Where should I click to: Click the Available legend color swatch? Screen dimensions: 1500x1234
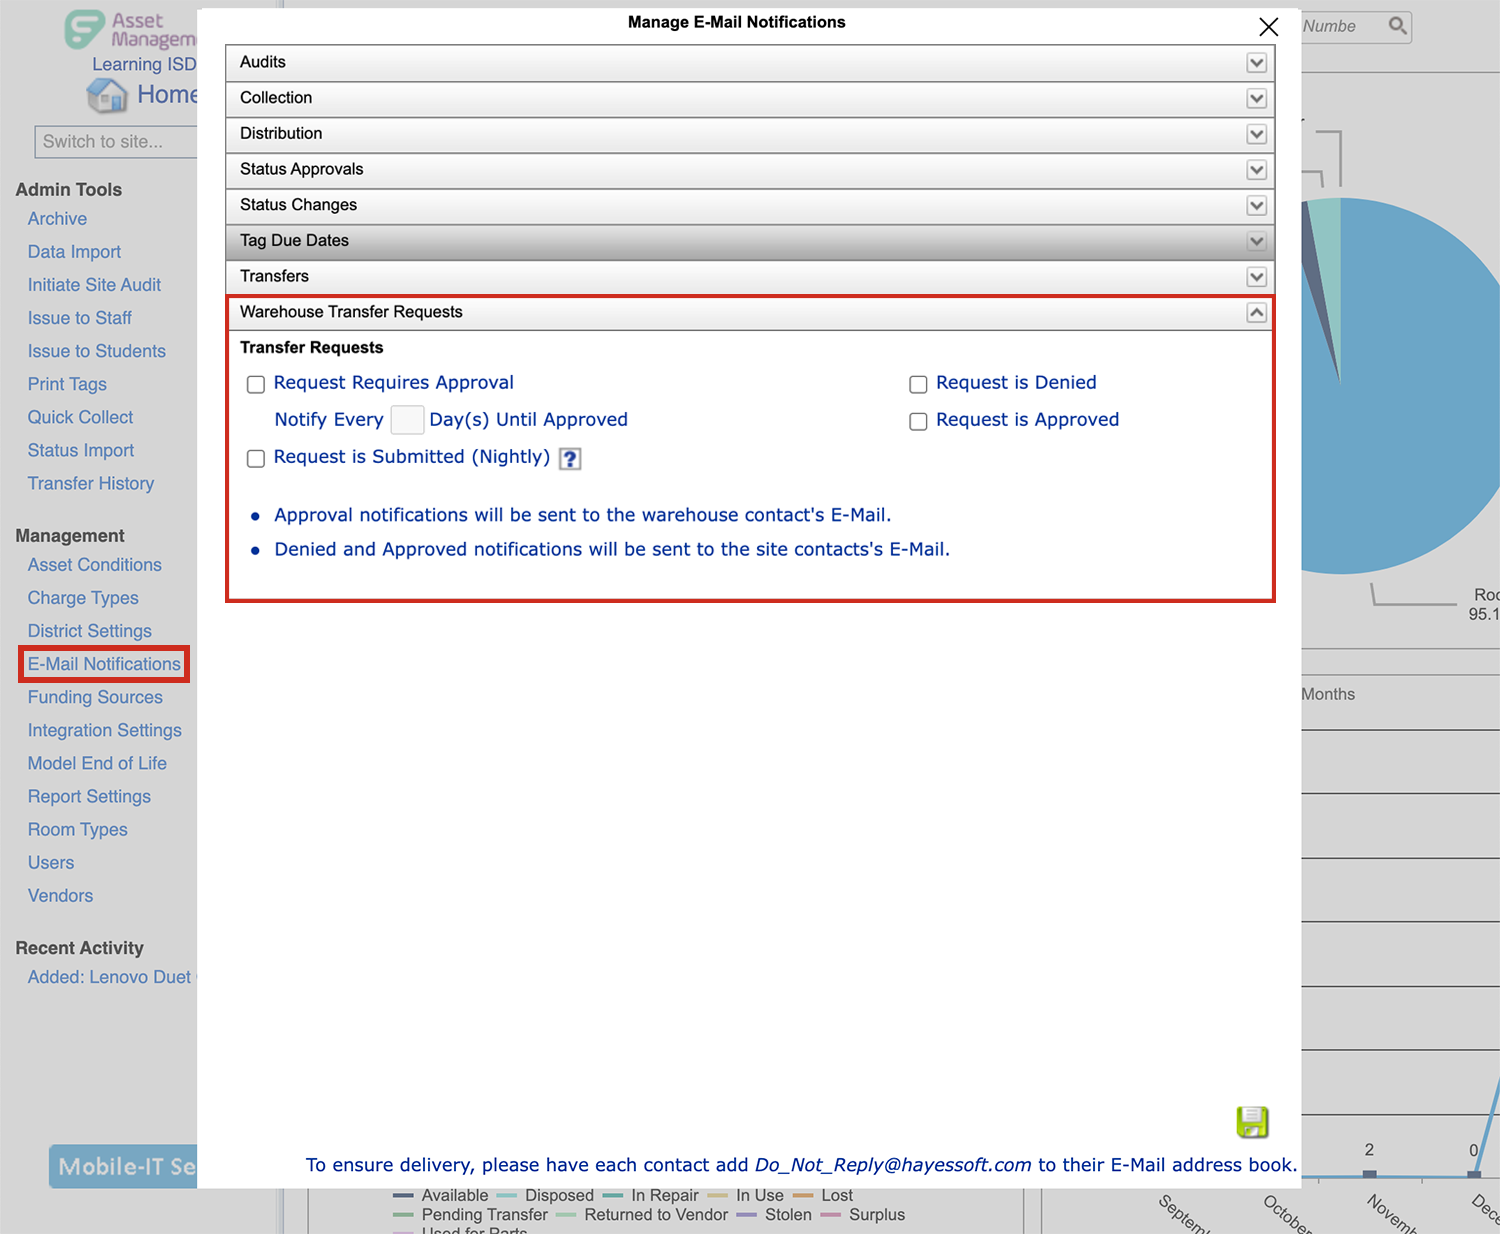coord(403,1195)
